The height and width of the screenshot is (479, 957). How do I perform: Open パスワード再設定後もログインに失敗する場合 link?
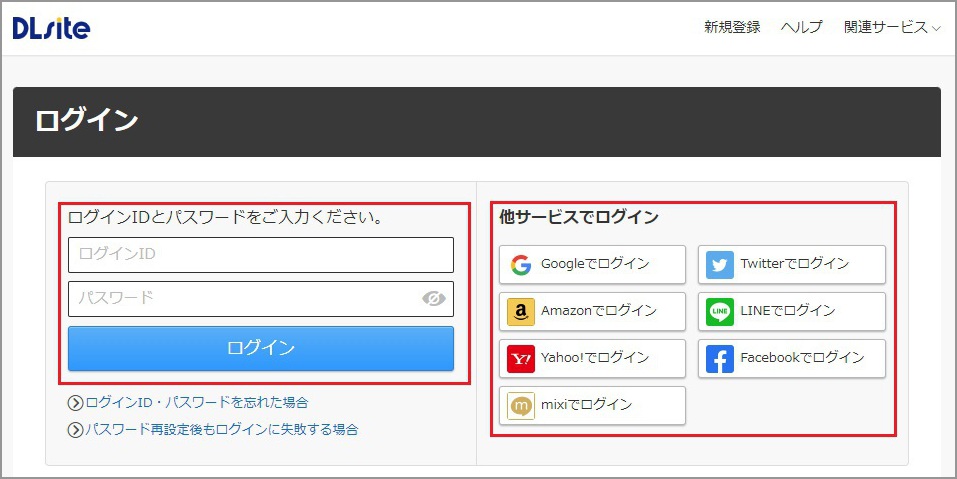click(x=222, y=429)
